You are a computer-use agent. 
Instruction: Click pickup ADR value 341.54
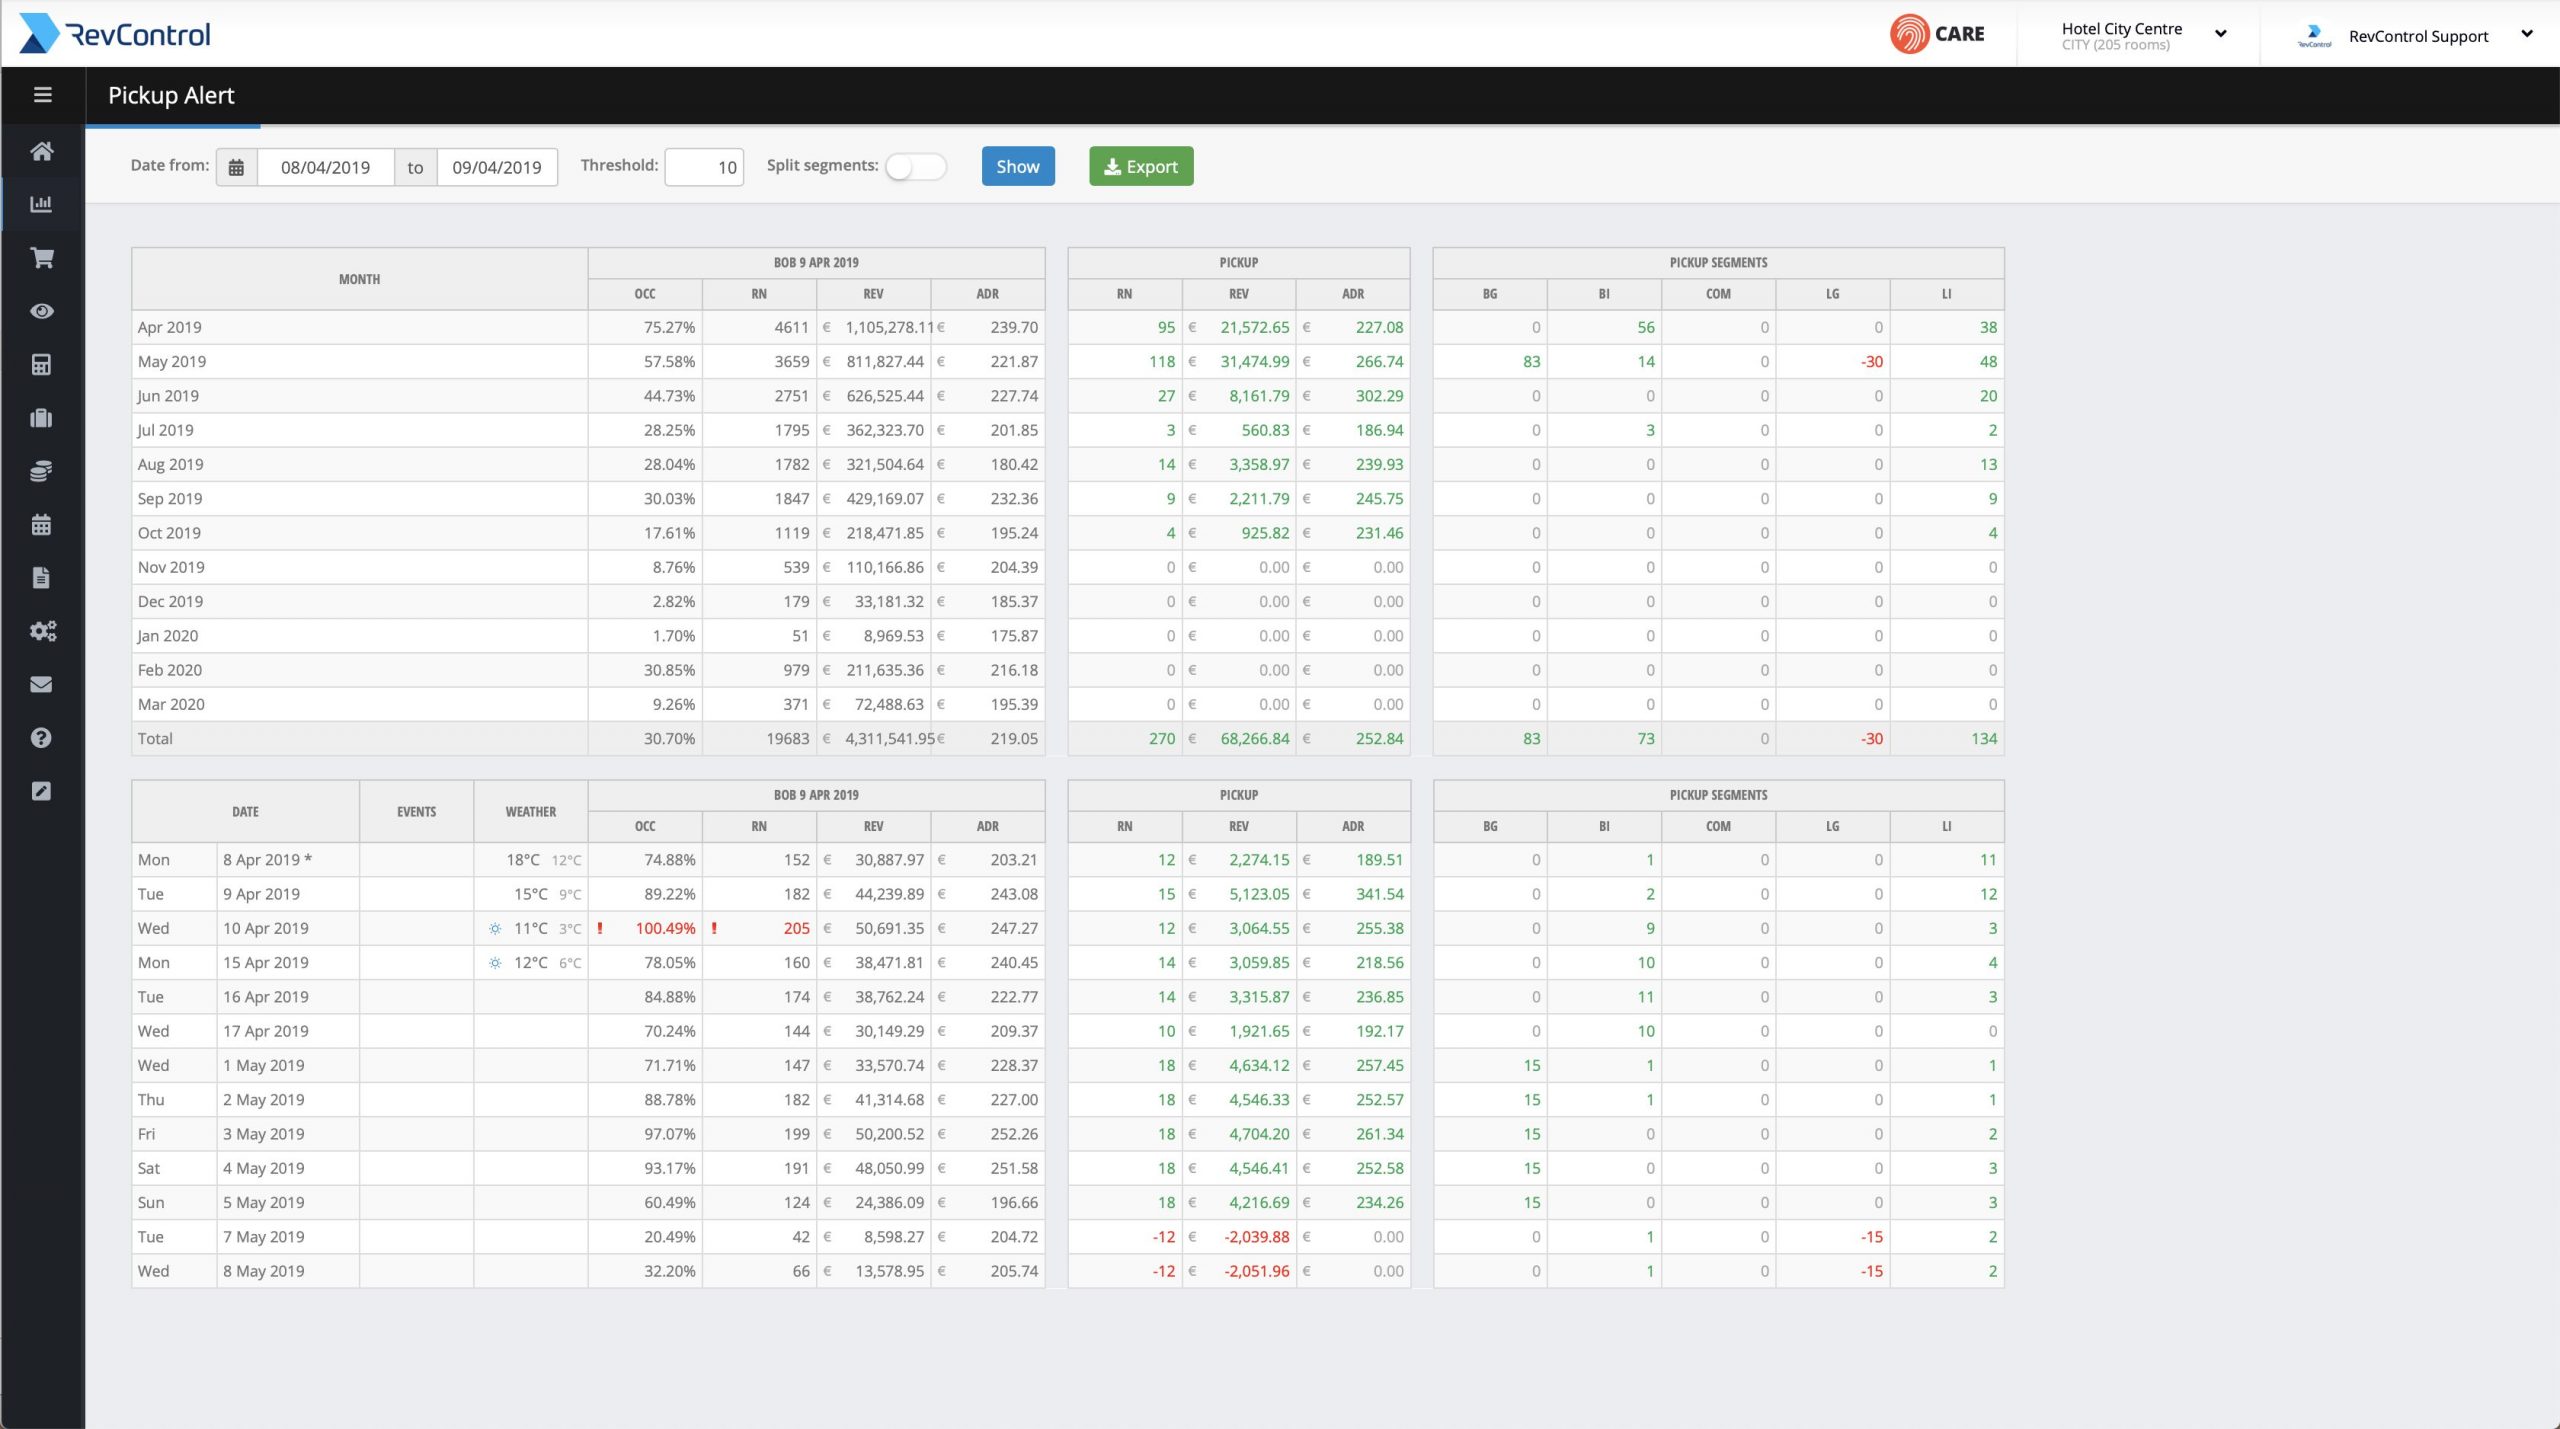pos(1380,894)
